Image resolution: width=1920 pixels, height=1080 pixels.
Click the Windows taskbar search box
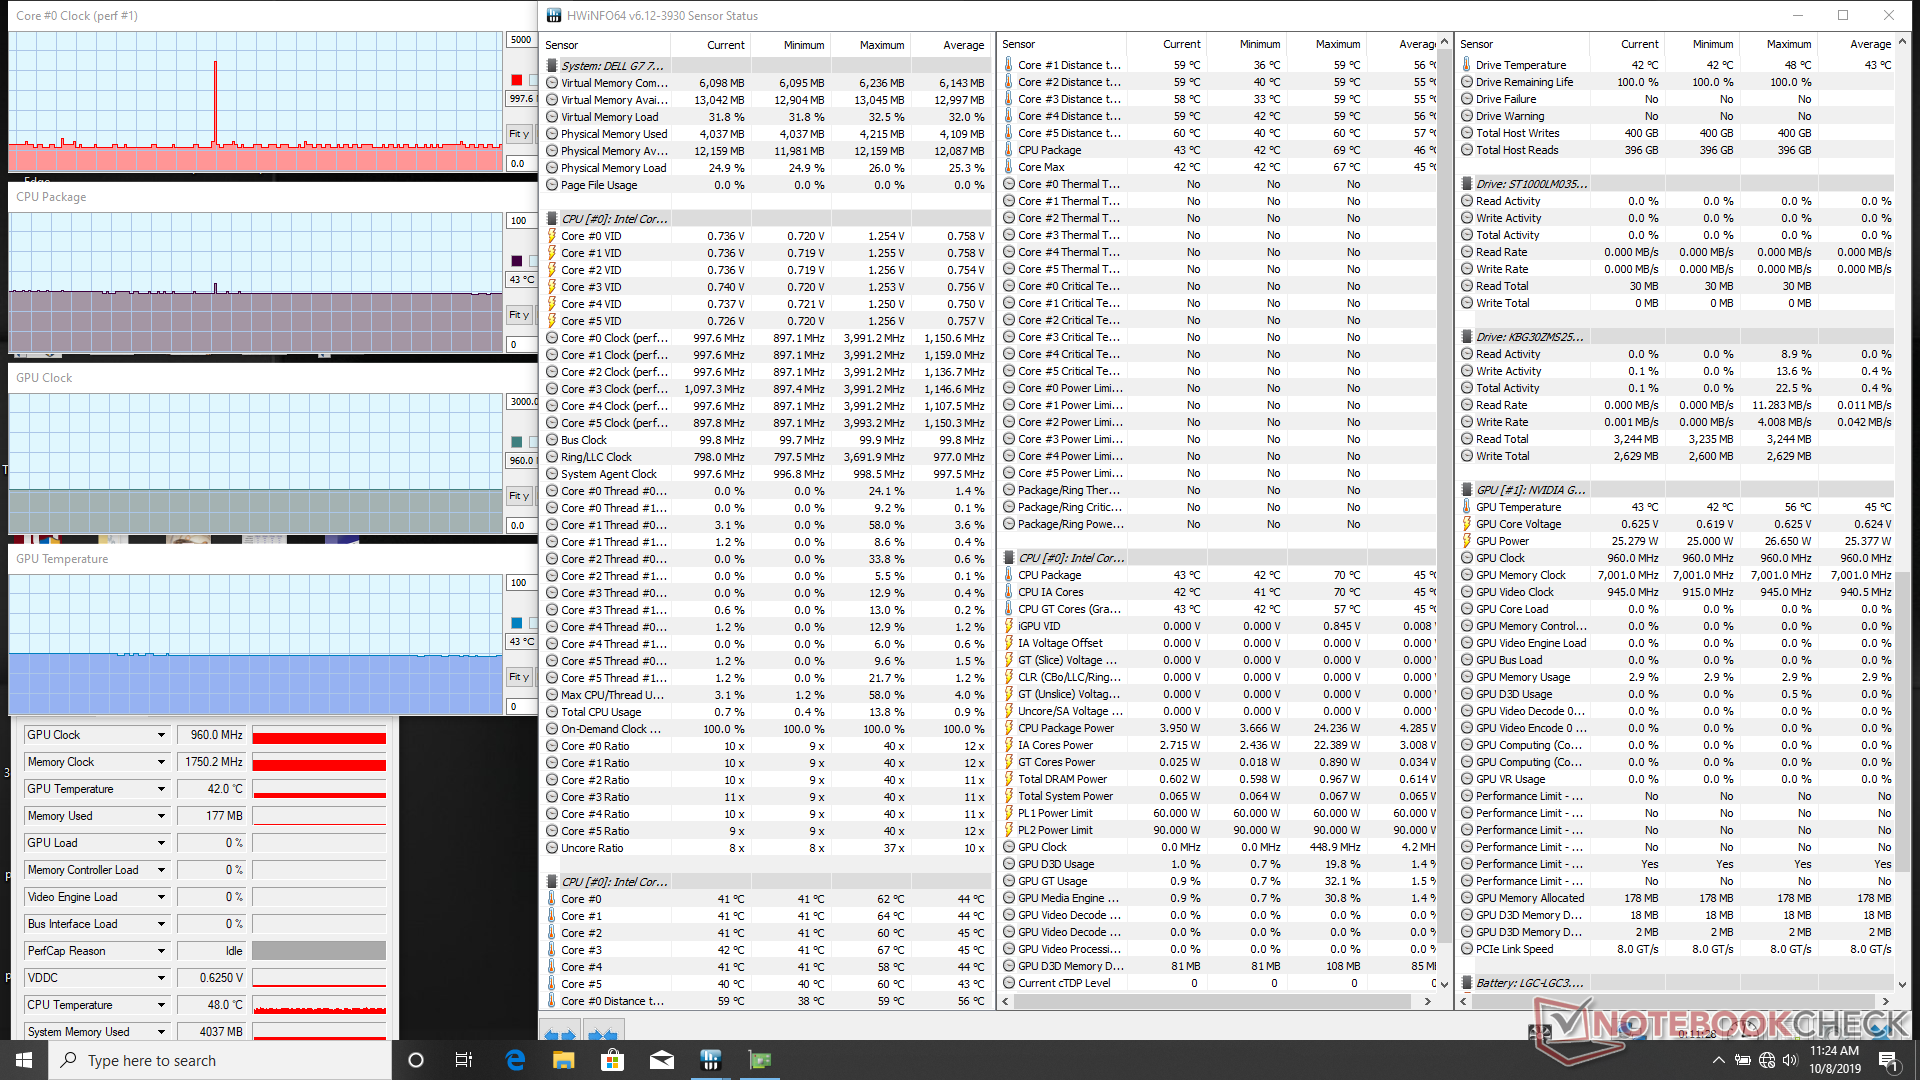point(220,1060)
